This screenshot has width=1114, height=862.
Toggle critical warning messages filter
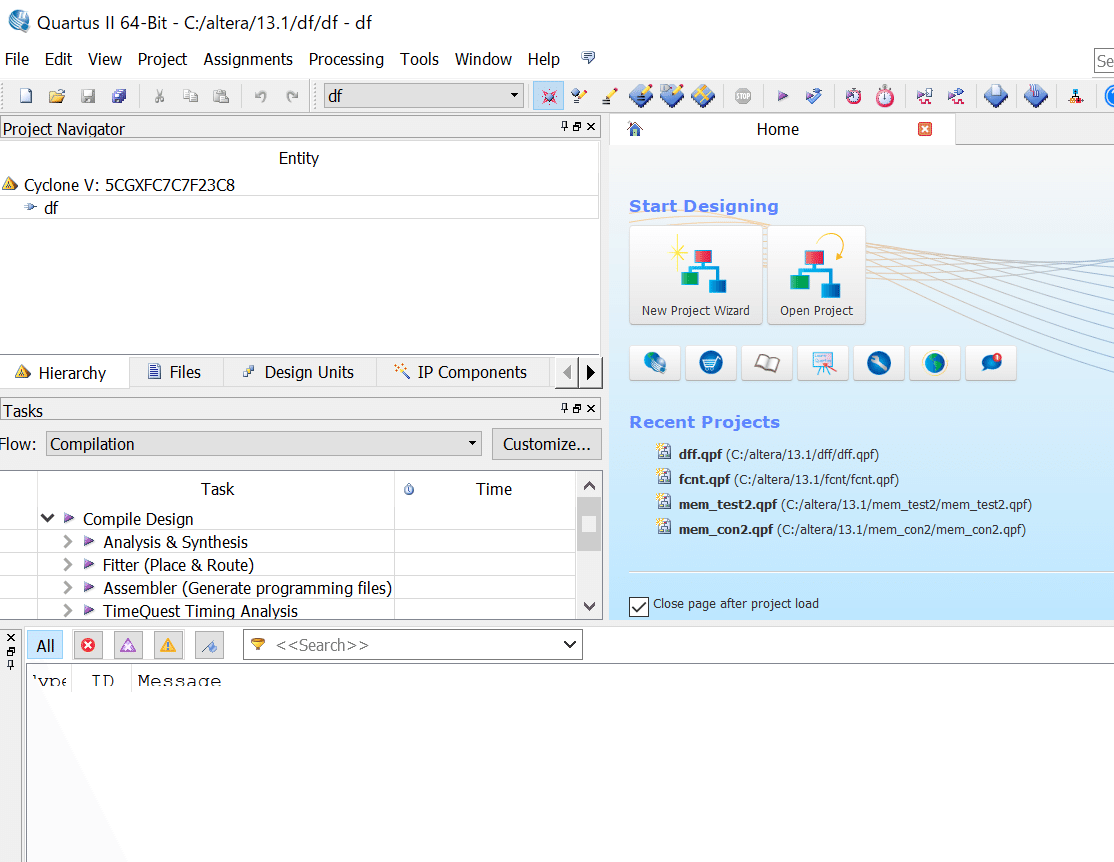pyautogui.click(x=128, y=645)
